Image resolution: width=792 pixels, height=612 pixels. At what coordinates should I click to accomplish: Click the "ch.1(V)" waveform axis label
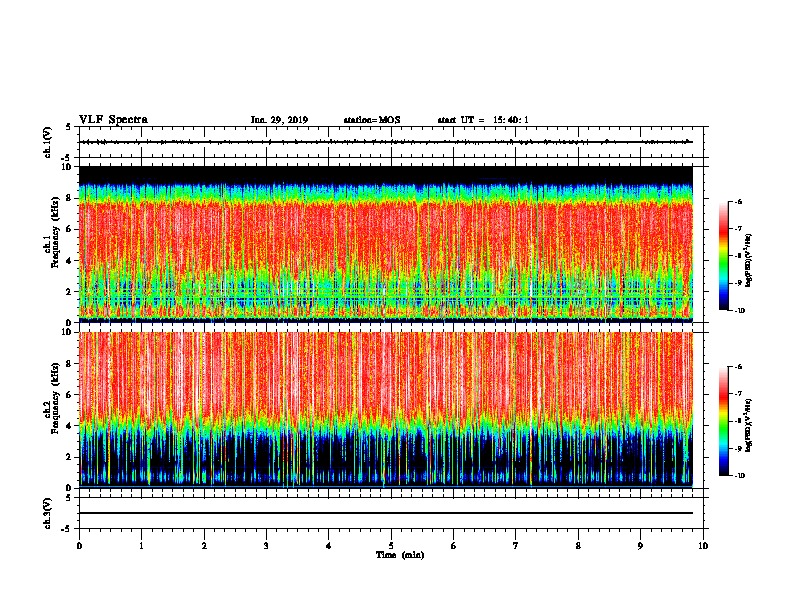[x=47, y=142]
